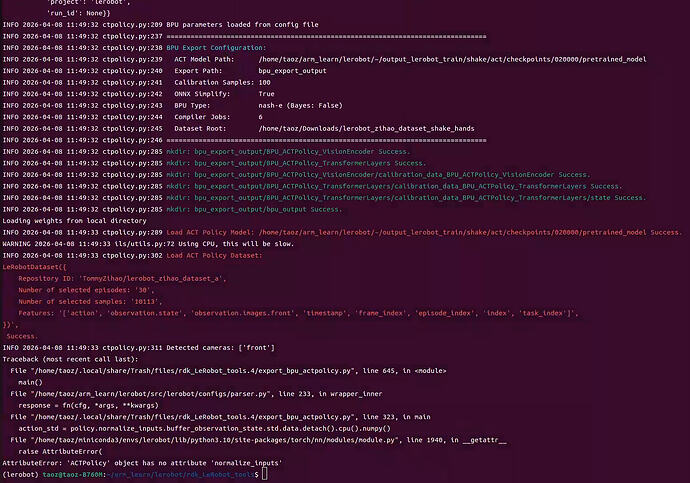Click the action_std = policy.normalize_inputs code line
The width and height of the screenshot is (690, 483).
[x=205, y=428]
